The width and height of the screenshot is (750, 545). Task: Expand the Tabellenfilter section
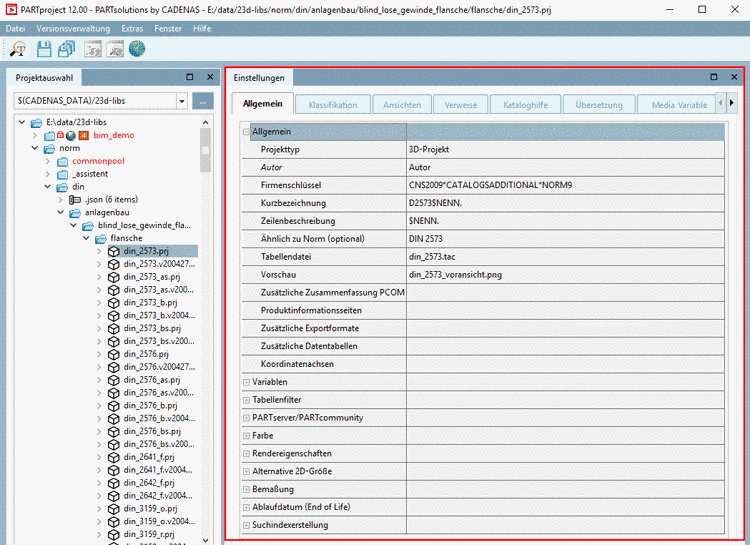pyautogui.click(x=247, y=400)
